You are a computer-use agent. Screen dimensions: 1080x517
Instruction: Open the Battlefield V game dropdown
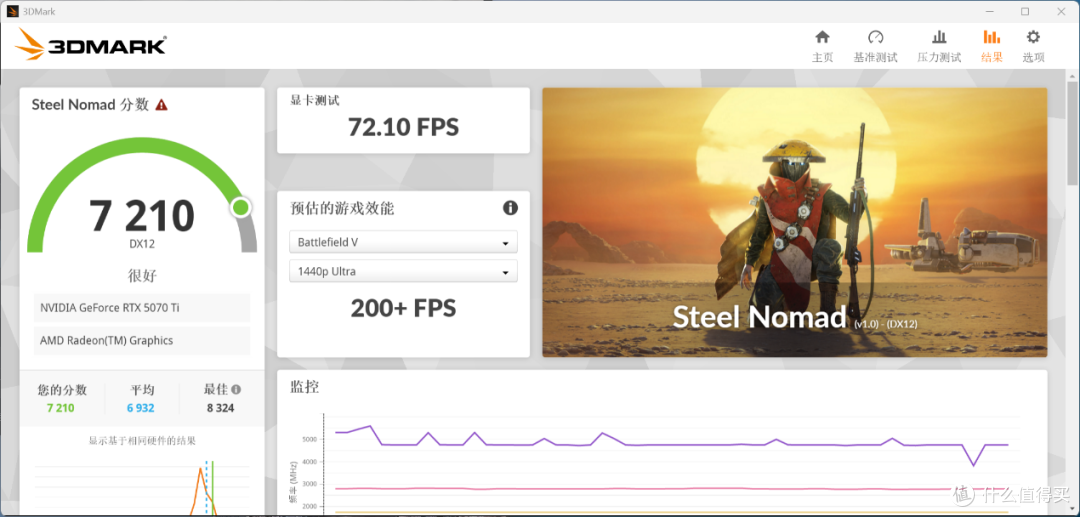click(x=403, y=242)
